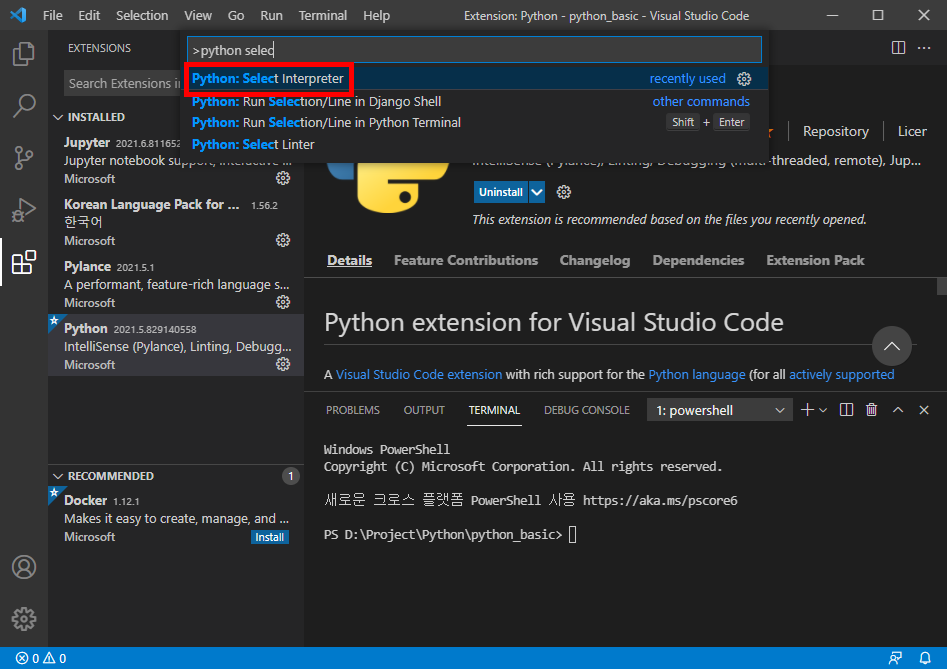Open the Explorer view in activity bar

24,54
